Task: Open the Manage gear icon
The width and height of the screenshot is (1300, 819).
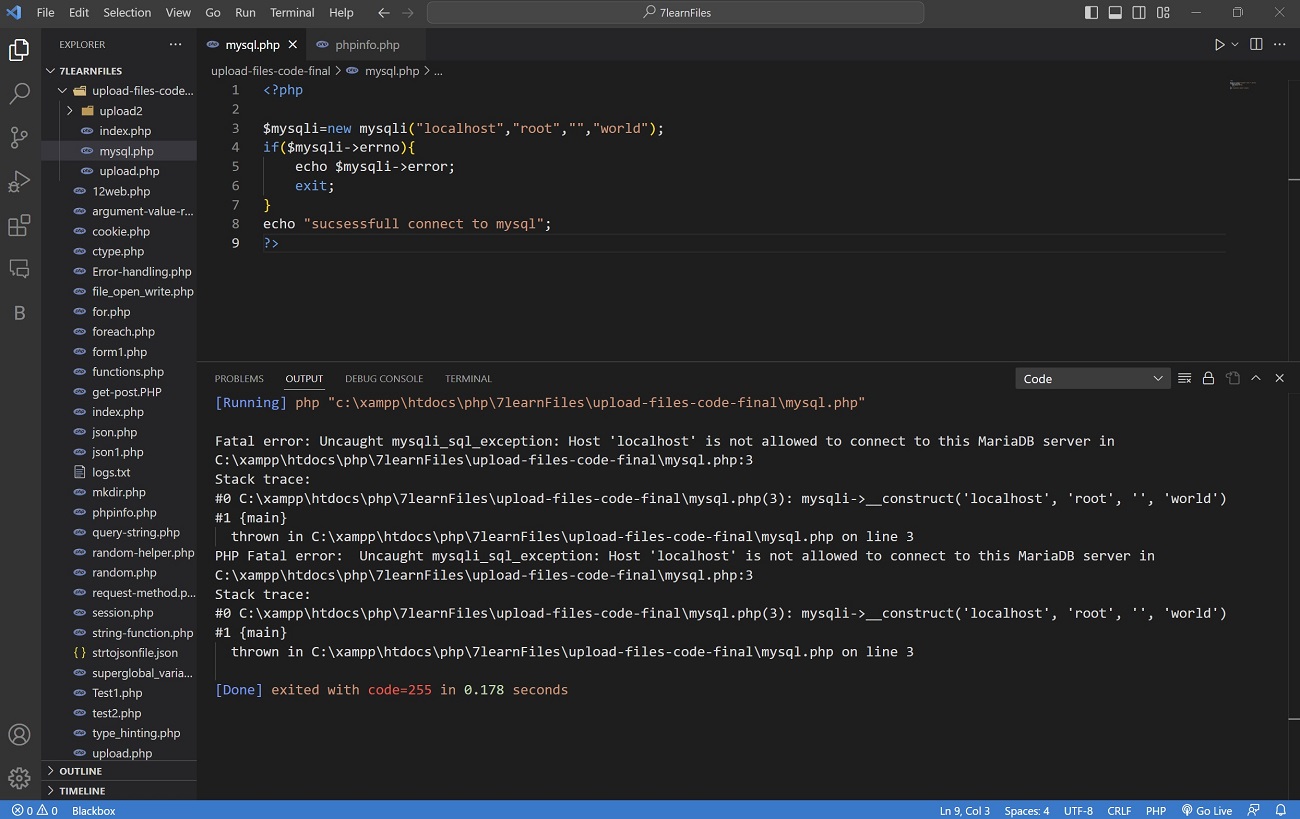Action: coord(19,778)
